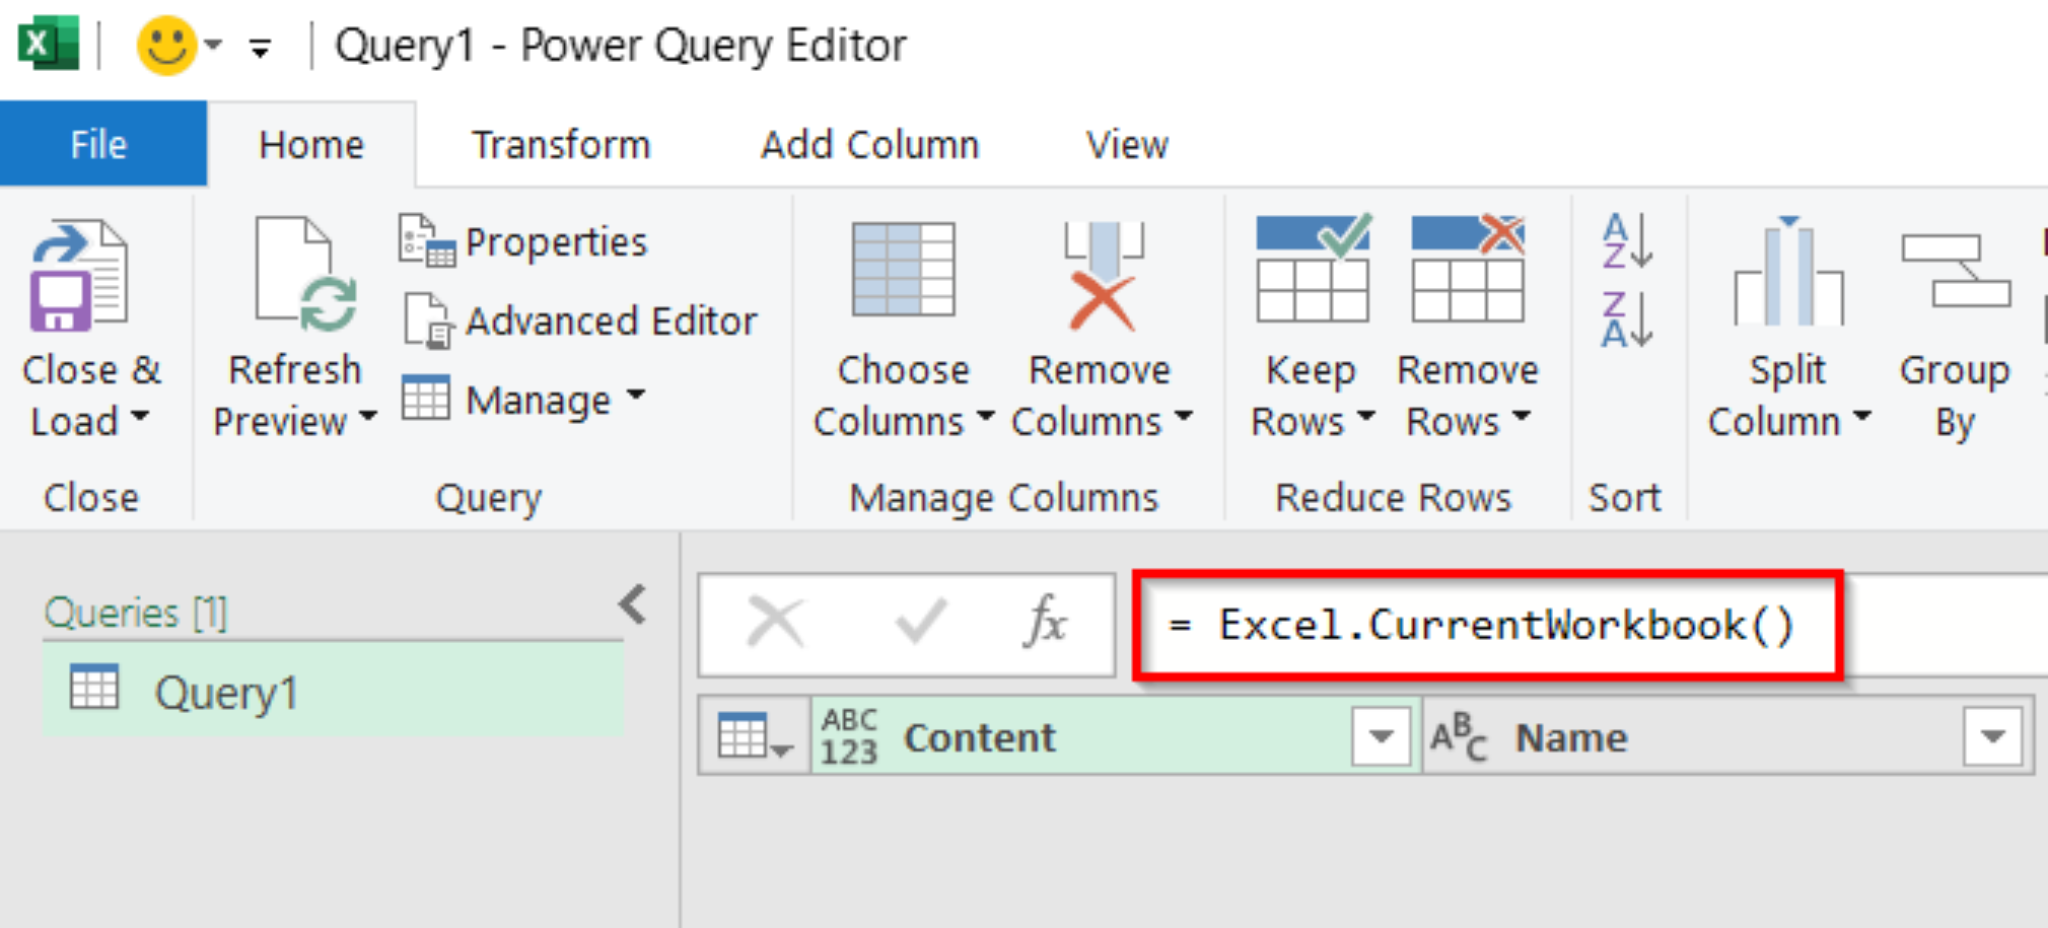This screenshot has width=2048, height=928.
Task: Expand the Refresh Preview dropdown arrow
Action: [368, 416]
